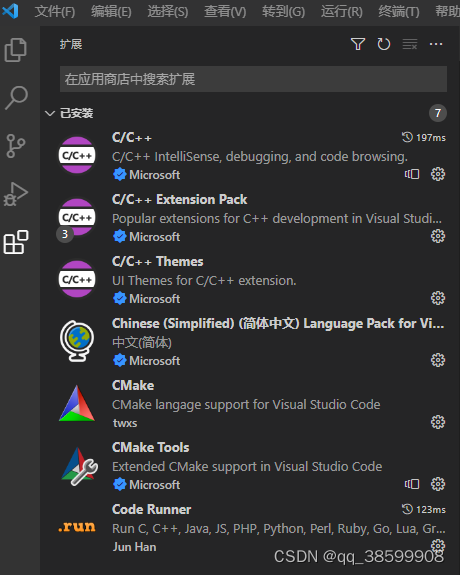This screenshot has width=460, height=575.
Task: Filter extensions with the funnel icon
Action: pos(358,44)
